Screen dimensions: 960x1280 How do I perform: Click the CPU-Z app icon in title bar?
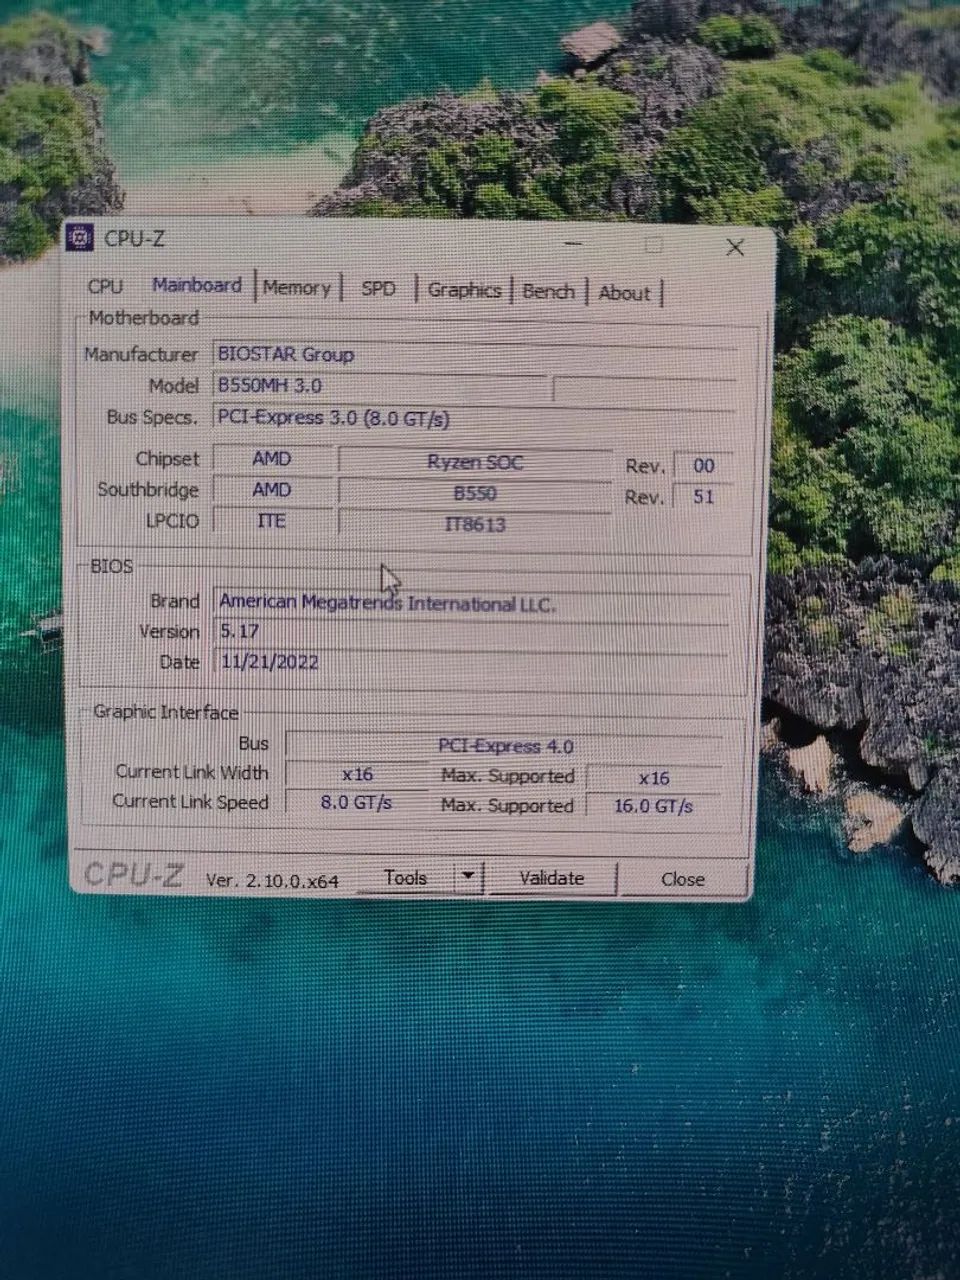[x=79, y=238]
